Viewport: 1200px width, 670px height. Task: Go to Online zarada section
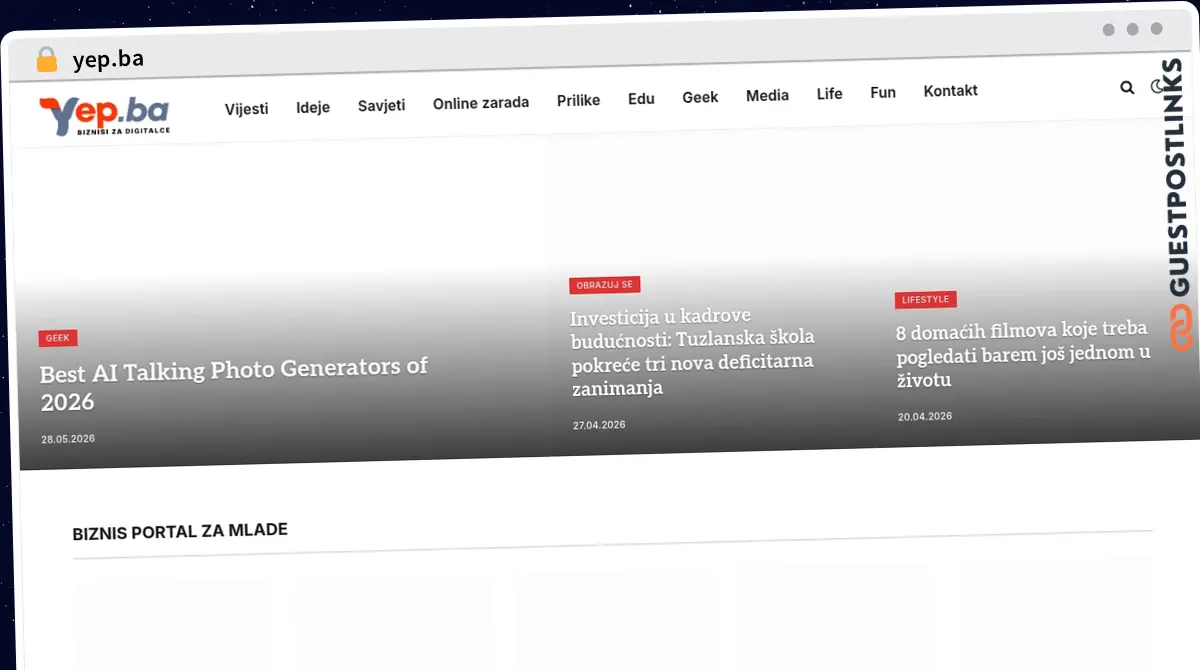click(481, 102)
